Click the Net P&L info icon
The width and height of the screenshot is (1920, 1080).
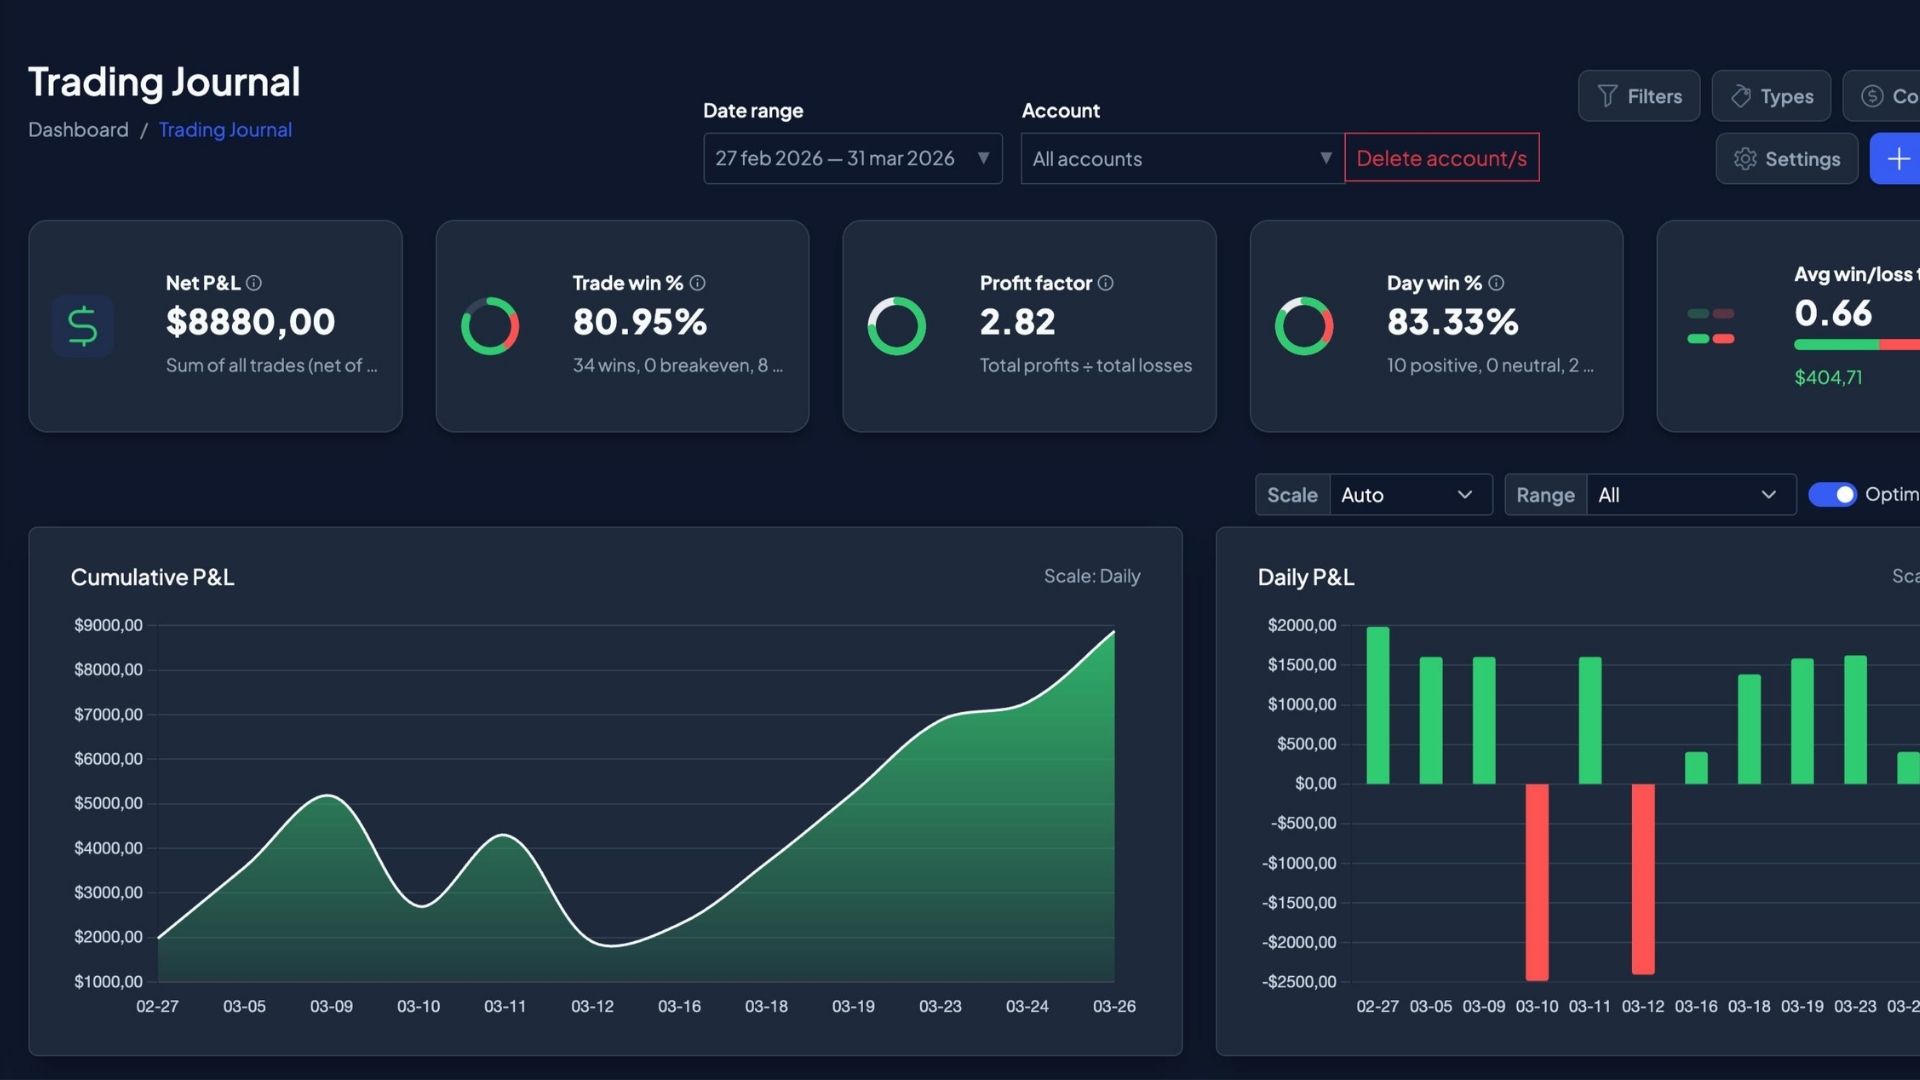pos(254,283)
